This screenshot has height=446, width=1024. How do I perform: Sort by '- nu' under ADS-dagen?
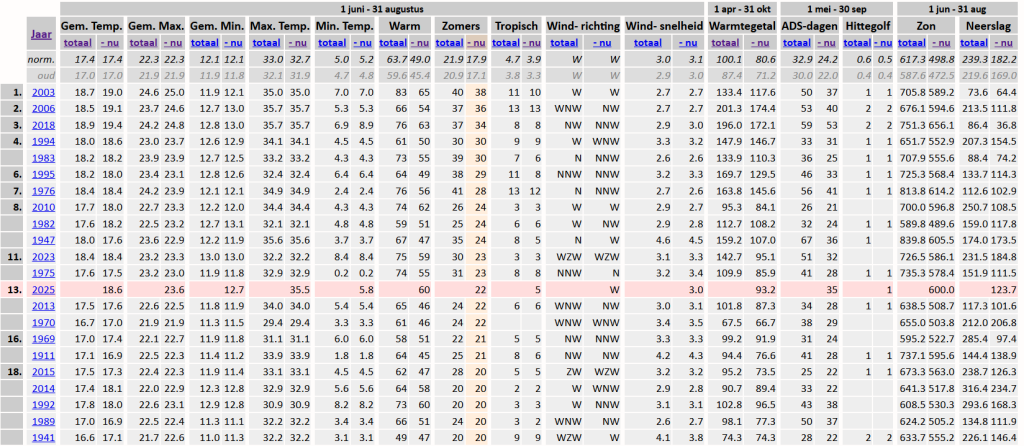tap(826, 43)
